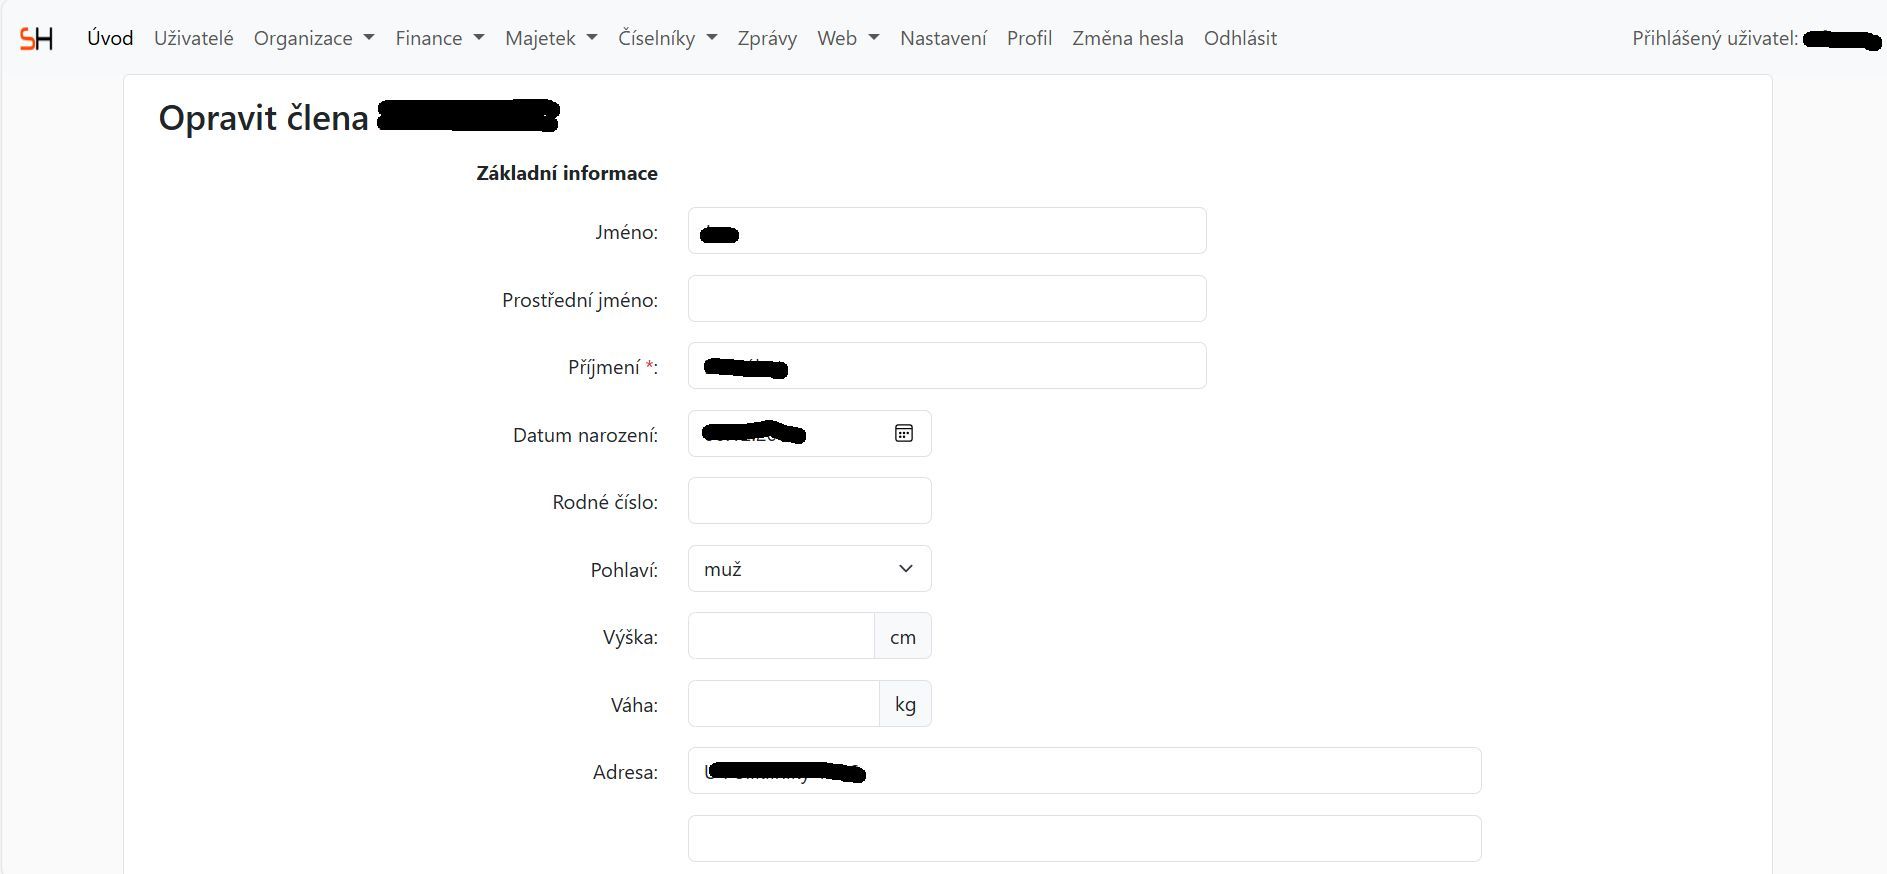Click into the Rodné číslo field
This screenshot has width=1887, height=874.
(809, 501)
